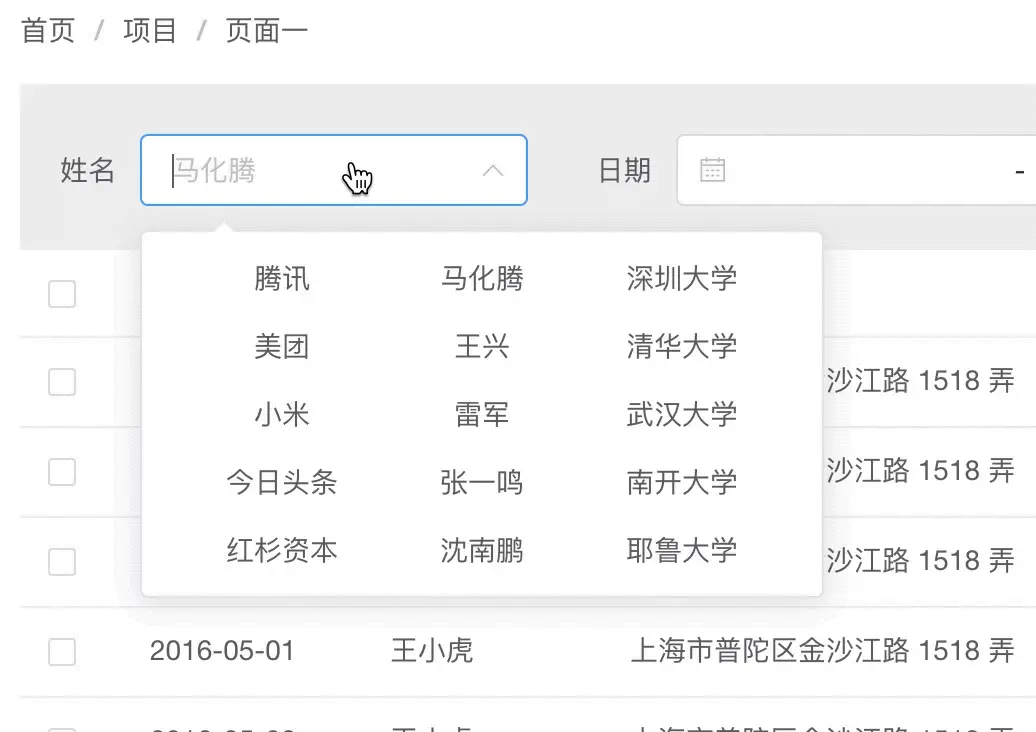This screenshot has width=1036, height=732.
Task: Click the 日期 field label
Action: click(x=624, y=170)
